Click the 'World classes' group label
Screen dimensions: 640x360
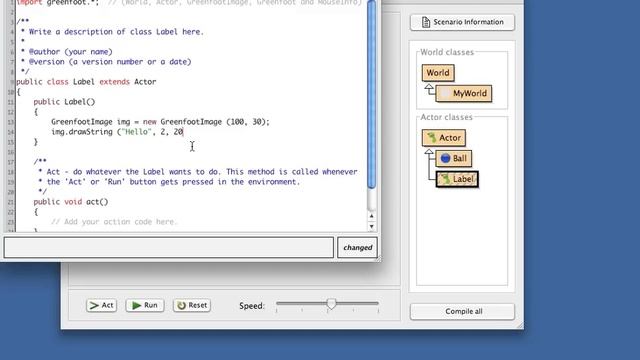pos(447,52)
